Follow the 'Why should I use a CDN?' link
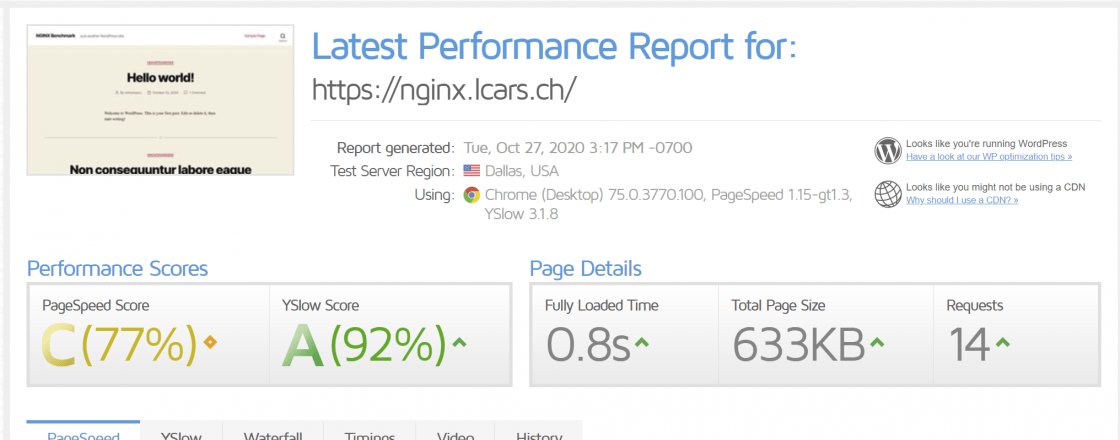This screenshot has height=440, width=1120. pyautogui.click(x=962, y=200)
